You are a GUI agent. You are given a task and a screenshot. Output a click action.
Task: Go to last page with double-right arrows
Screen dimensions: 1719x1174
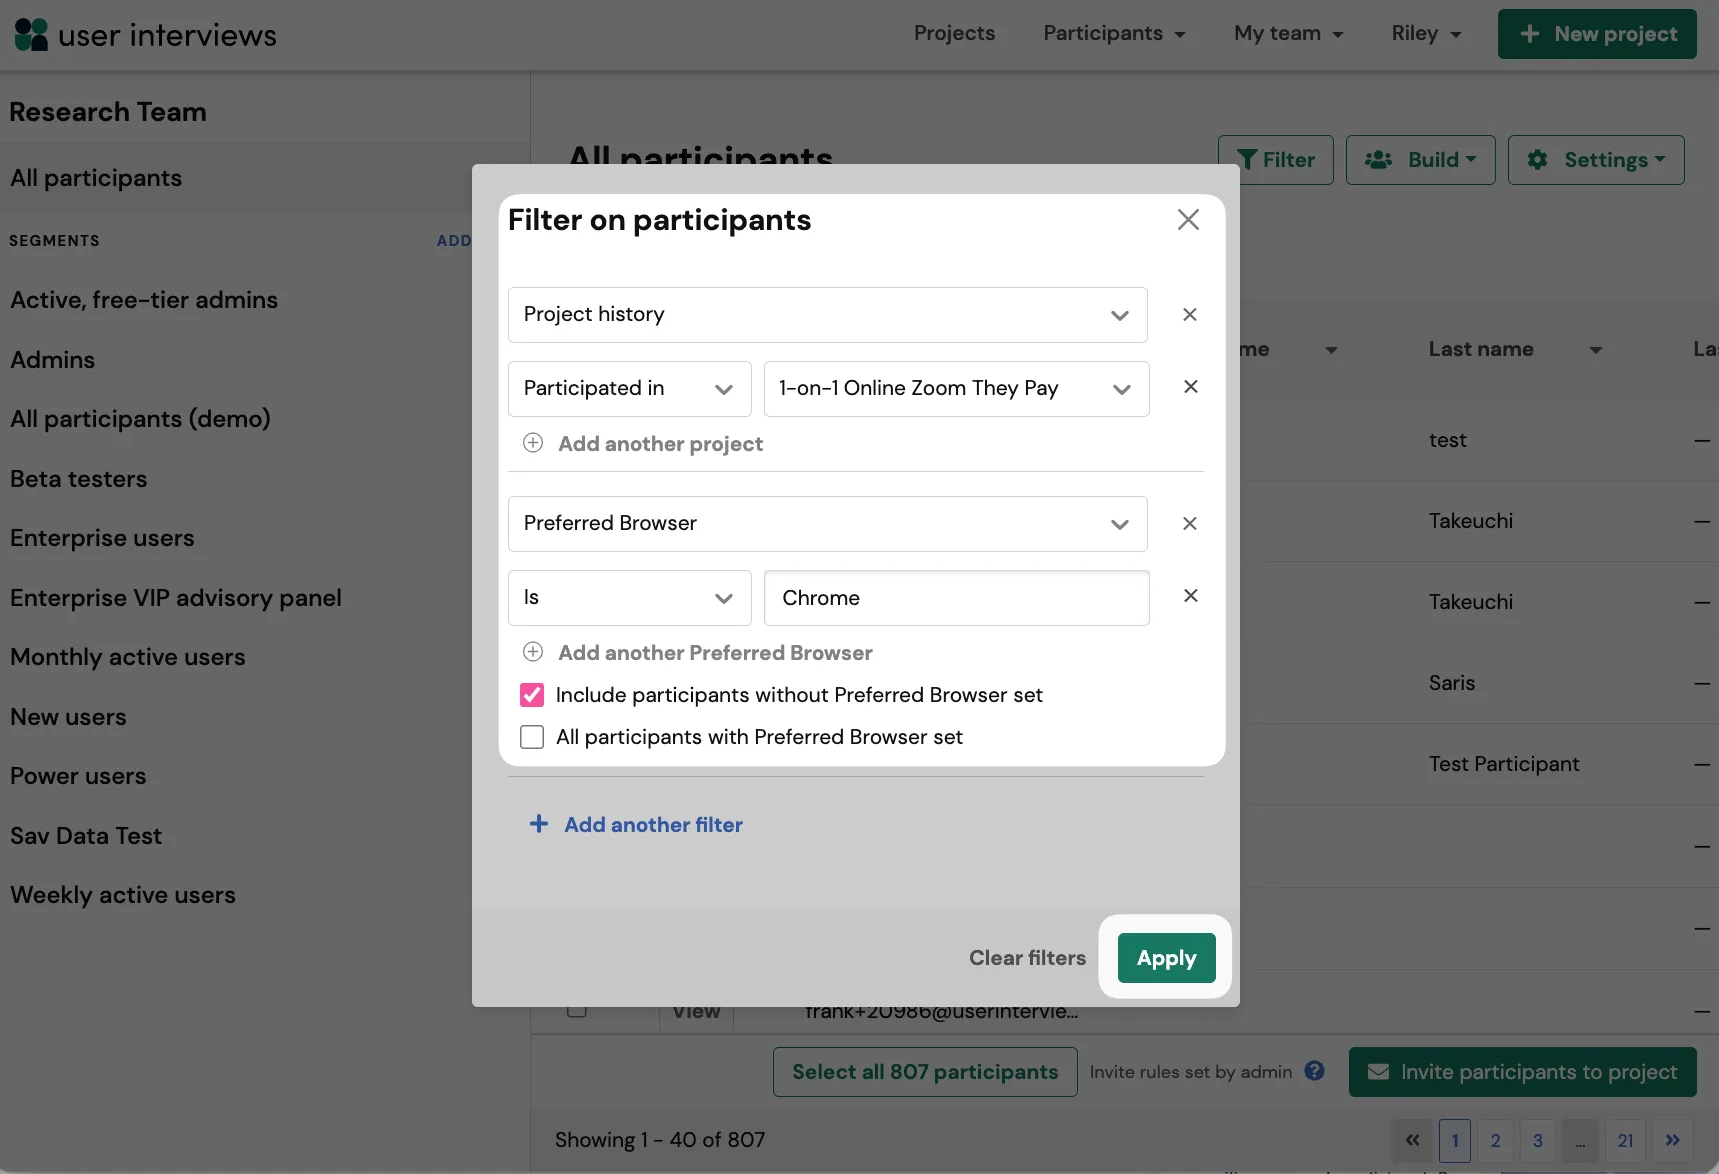click(x=1673, y=1140)
